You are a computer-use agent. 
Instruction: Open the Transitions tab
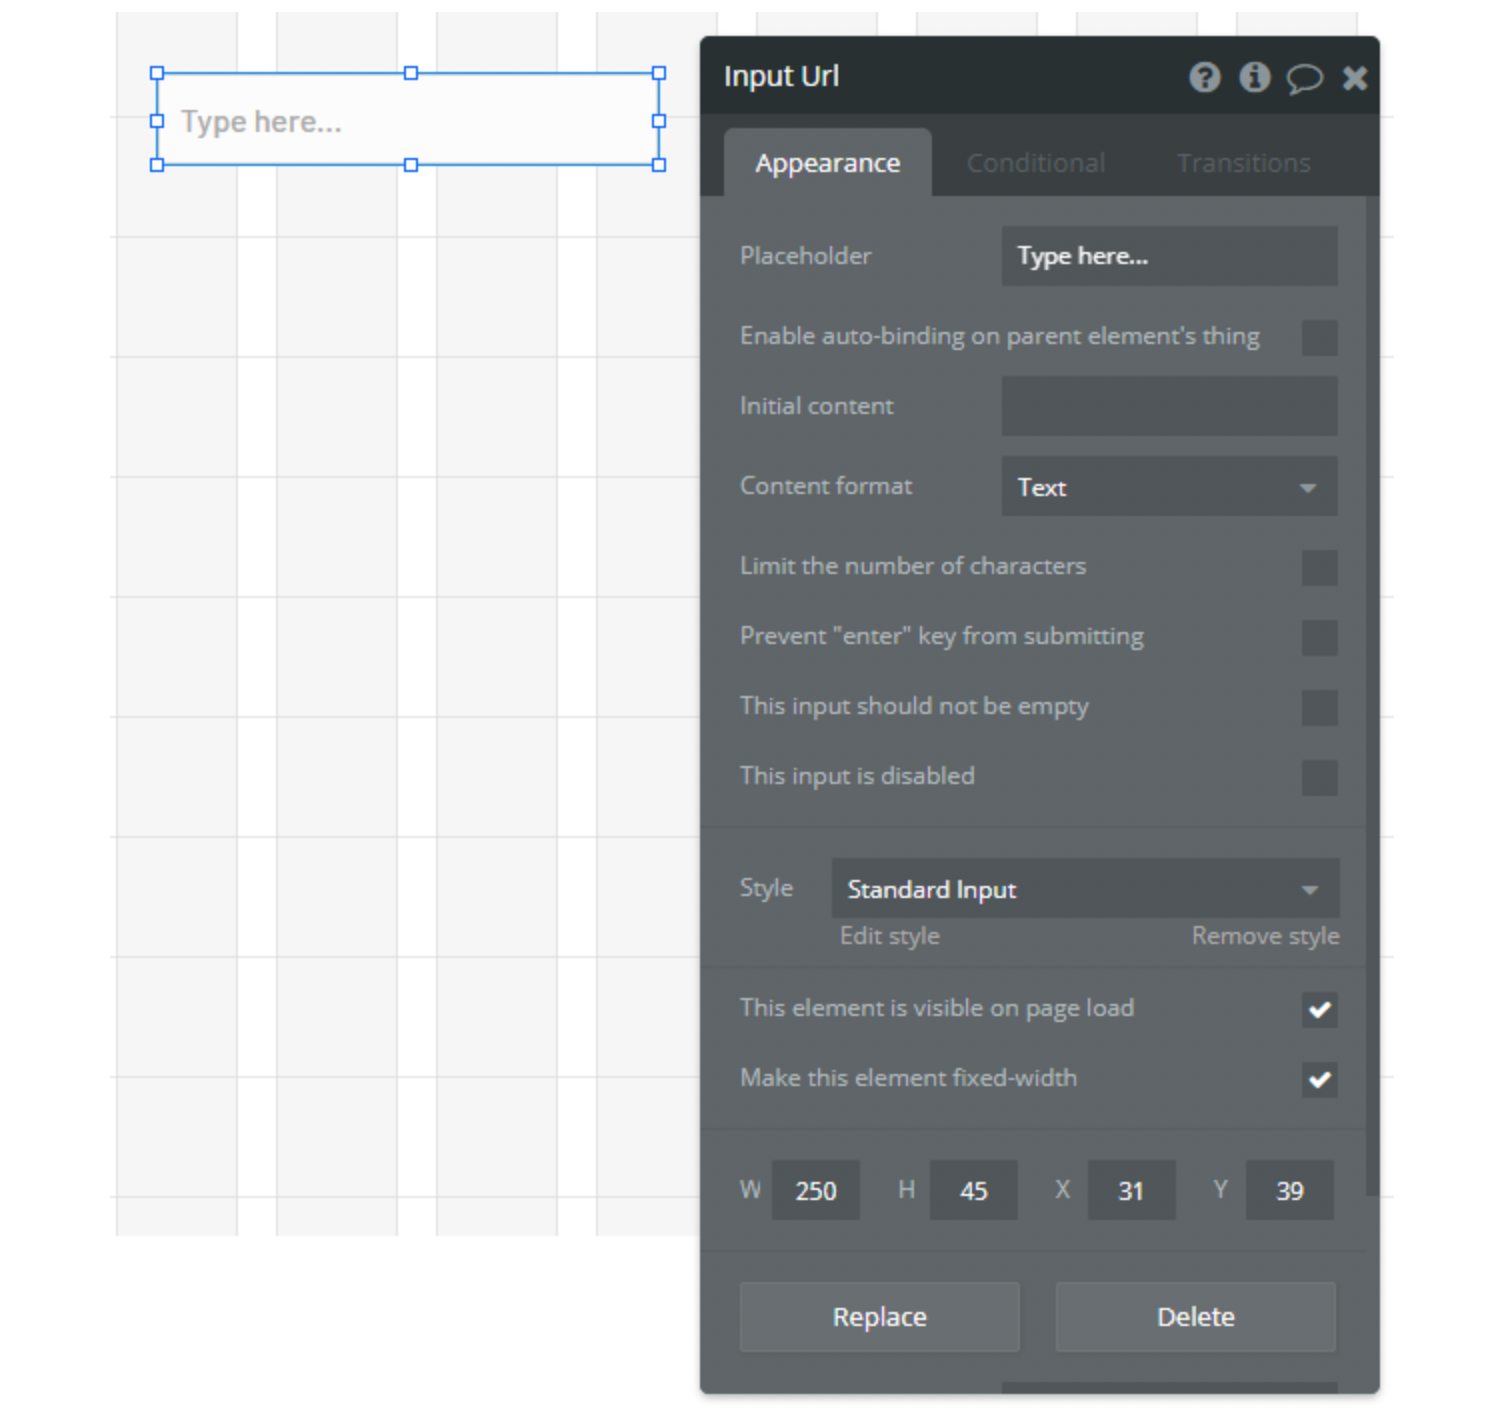(x=1243, y=163)
